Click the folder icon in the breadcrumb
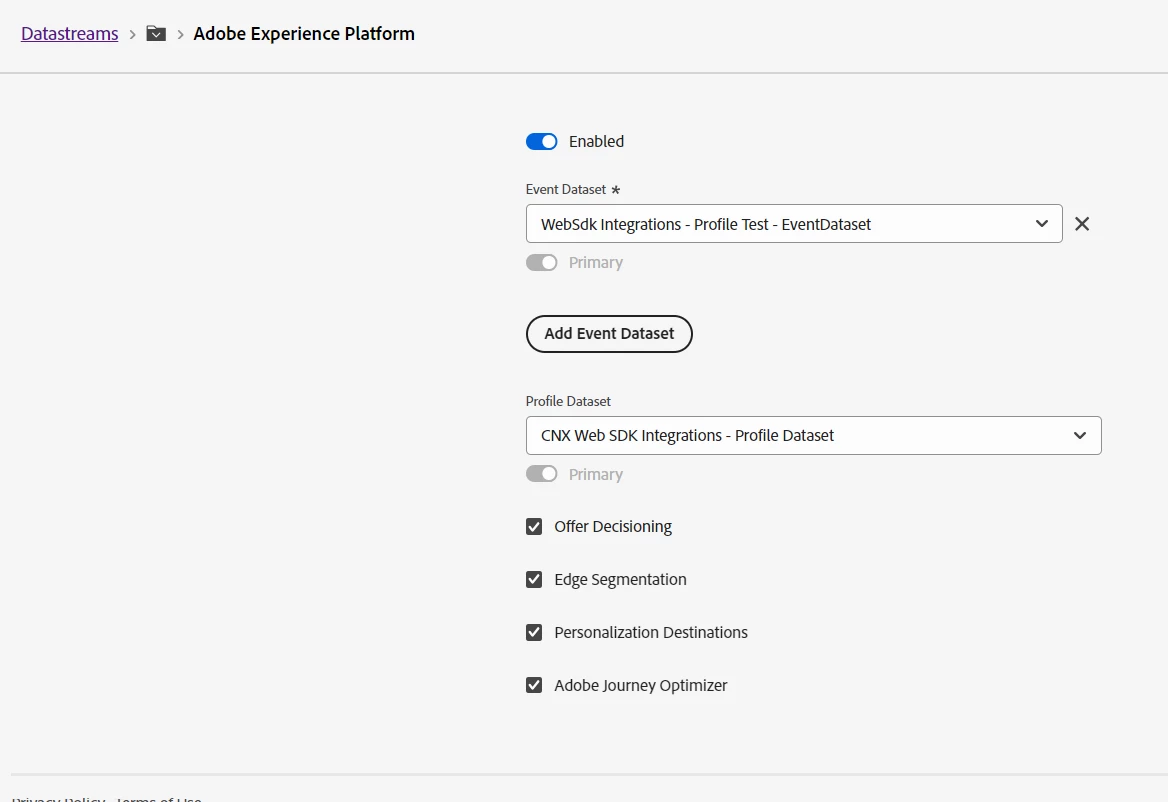1168x802 pixels. tap(156, 34)
